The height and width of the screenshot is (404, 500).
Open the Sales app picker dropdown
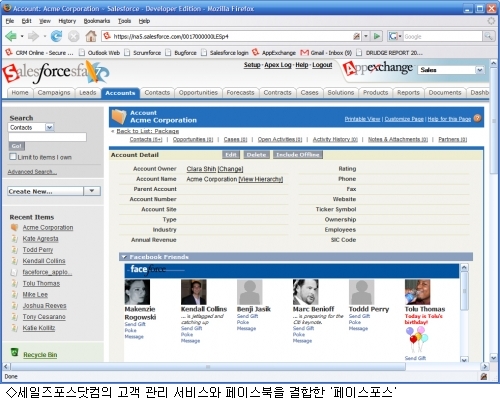click(x=479, y=70)
